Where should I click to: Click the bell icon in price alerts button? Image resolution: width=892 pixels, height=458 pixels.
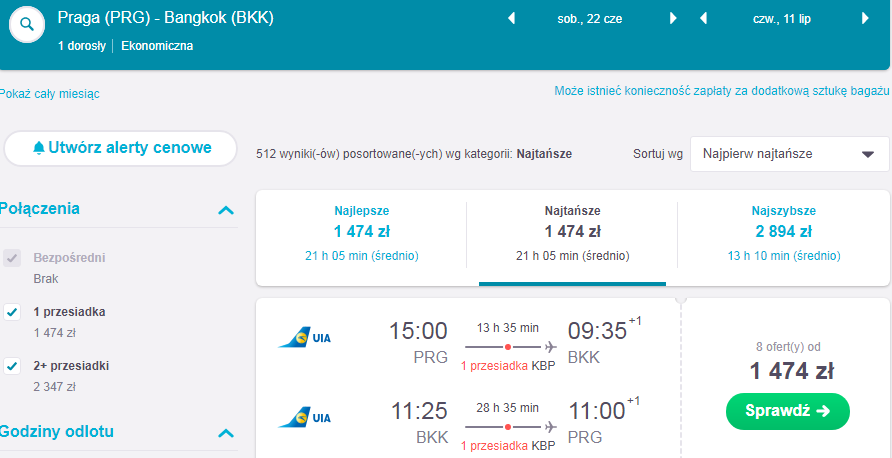[39, 148]
